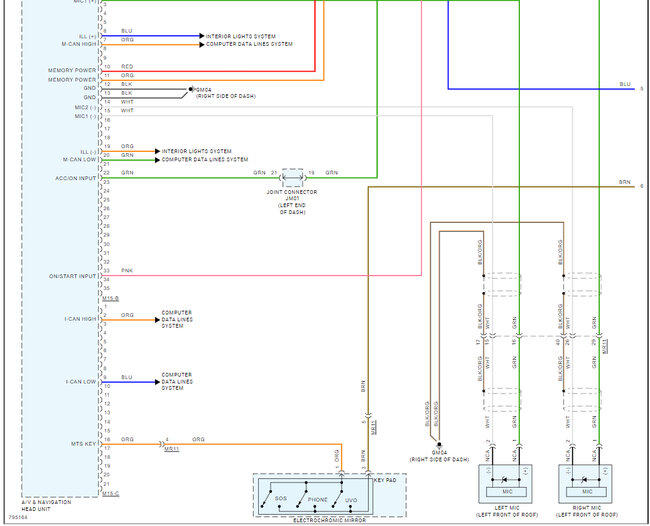Click the MIC box inside left microphone
This screenshot has width=650, height=526.
tap(507, 492)
